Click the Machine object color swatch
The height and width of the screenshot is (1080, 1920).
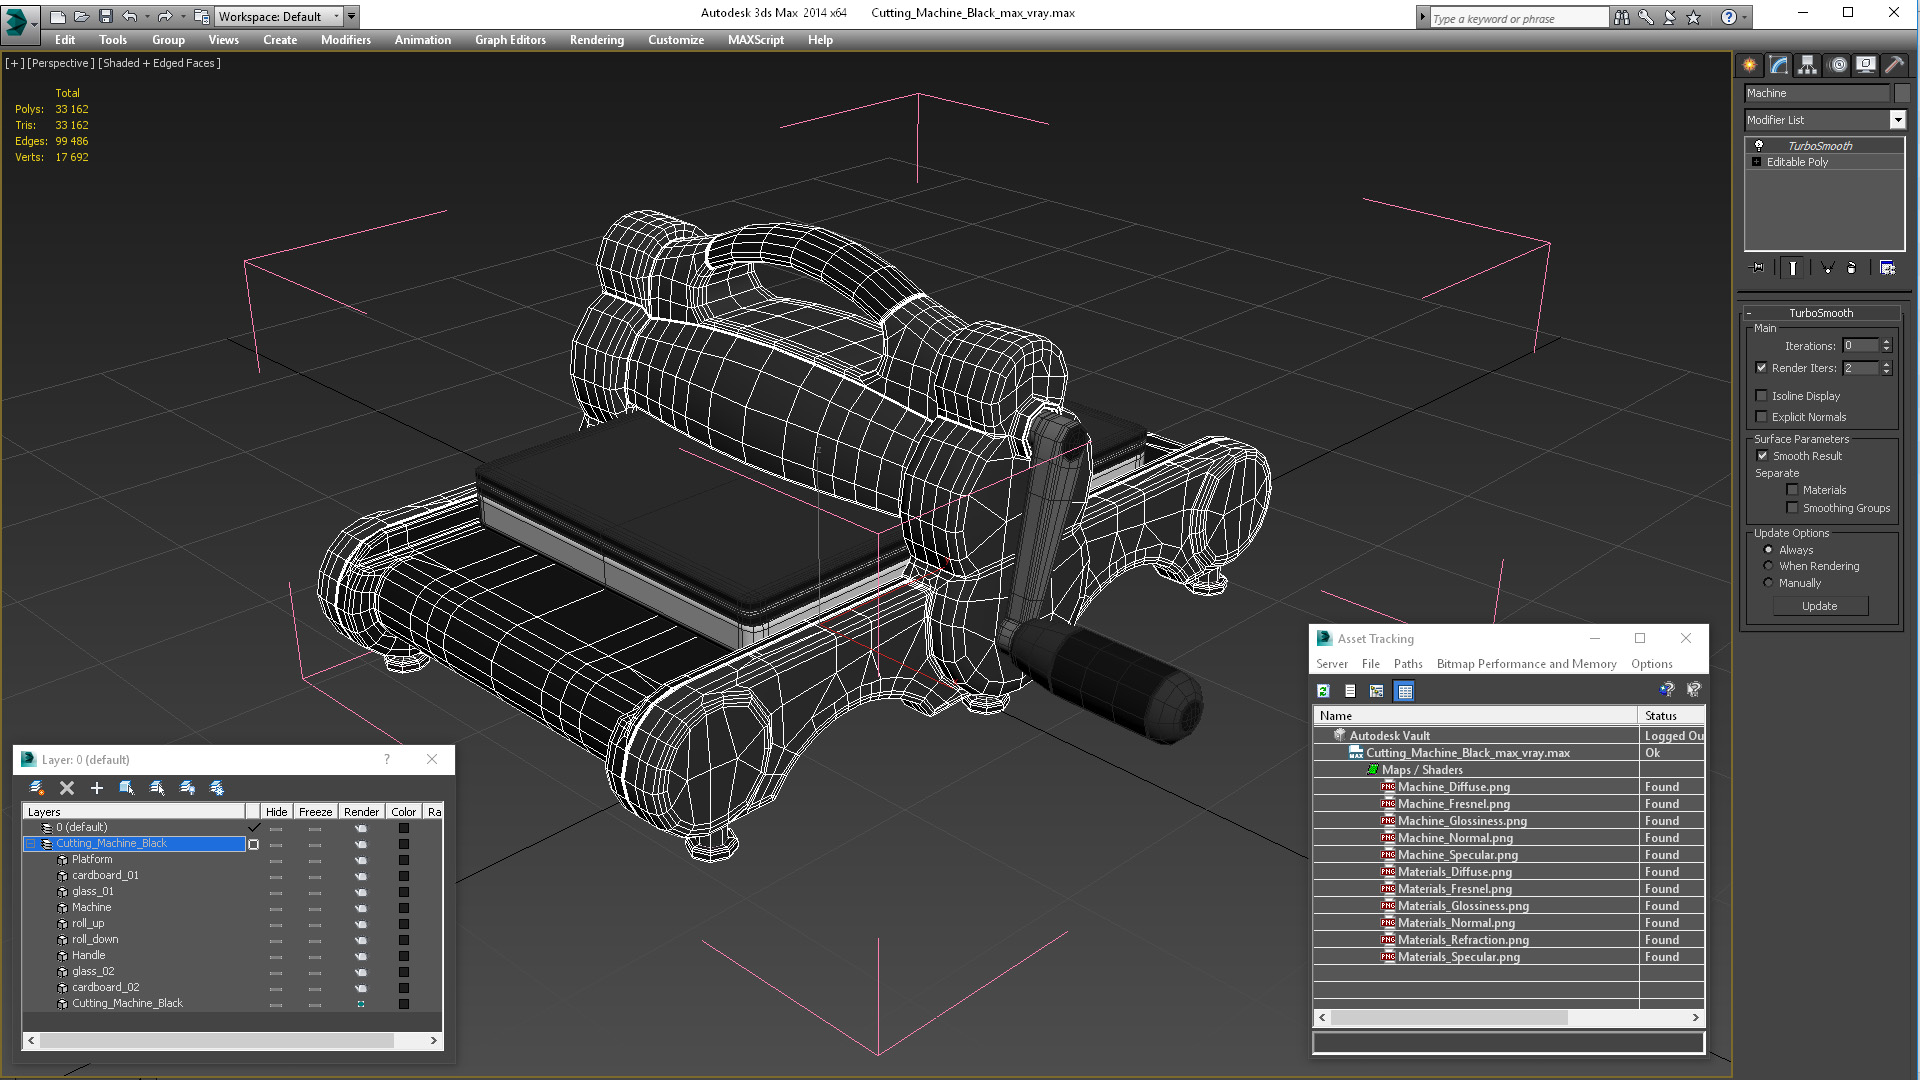[1902, 93]
